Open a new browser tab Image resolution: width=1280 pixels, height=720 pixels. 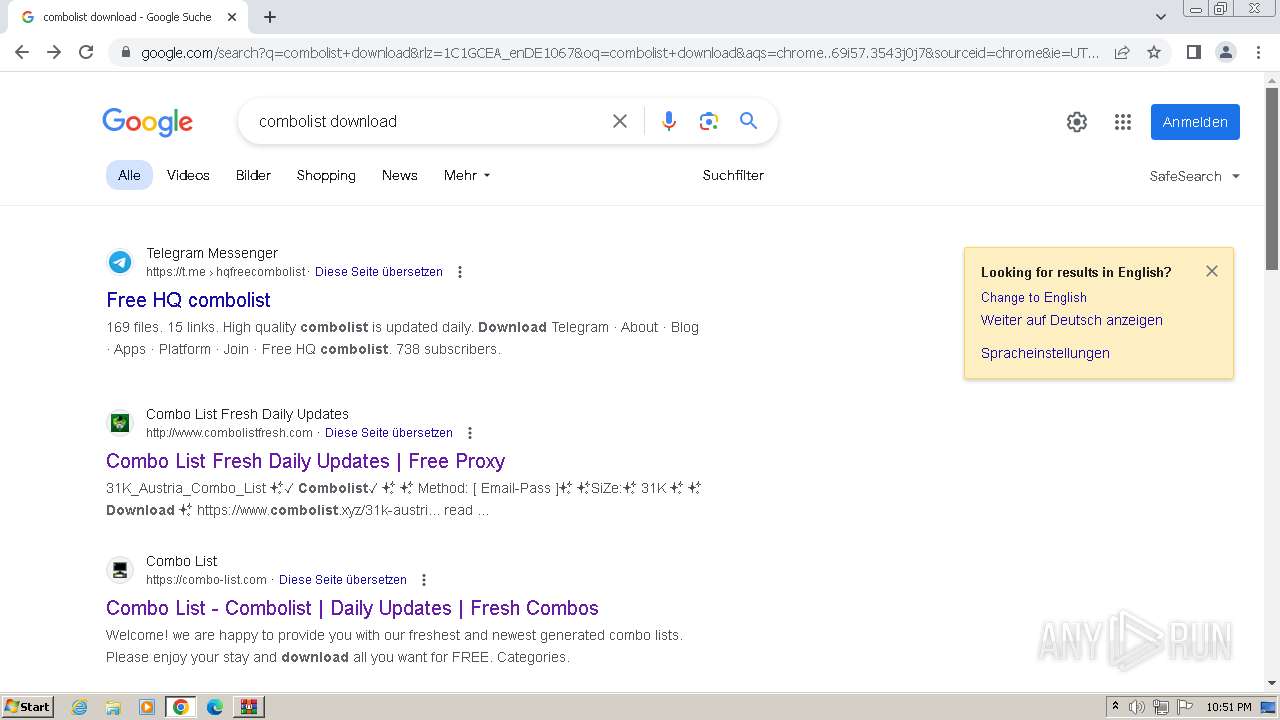tap(270, 17)
